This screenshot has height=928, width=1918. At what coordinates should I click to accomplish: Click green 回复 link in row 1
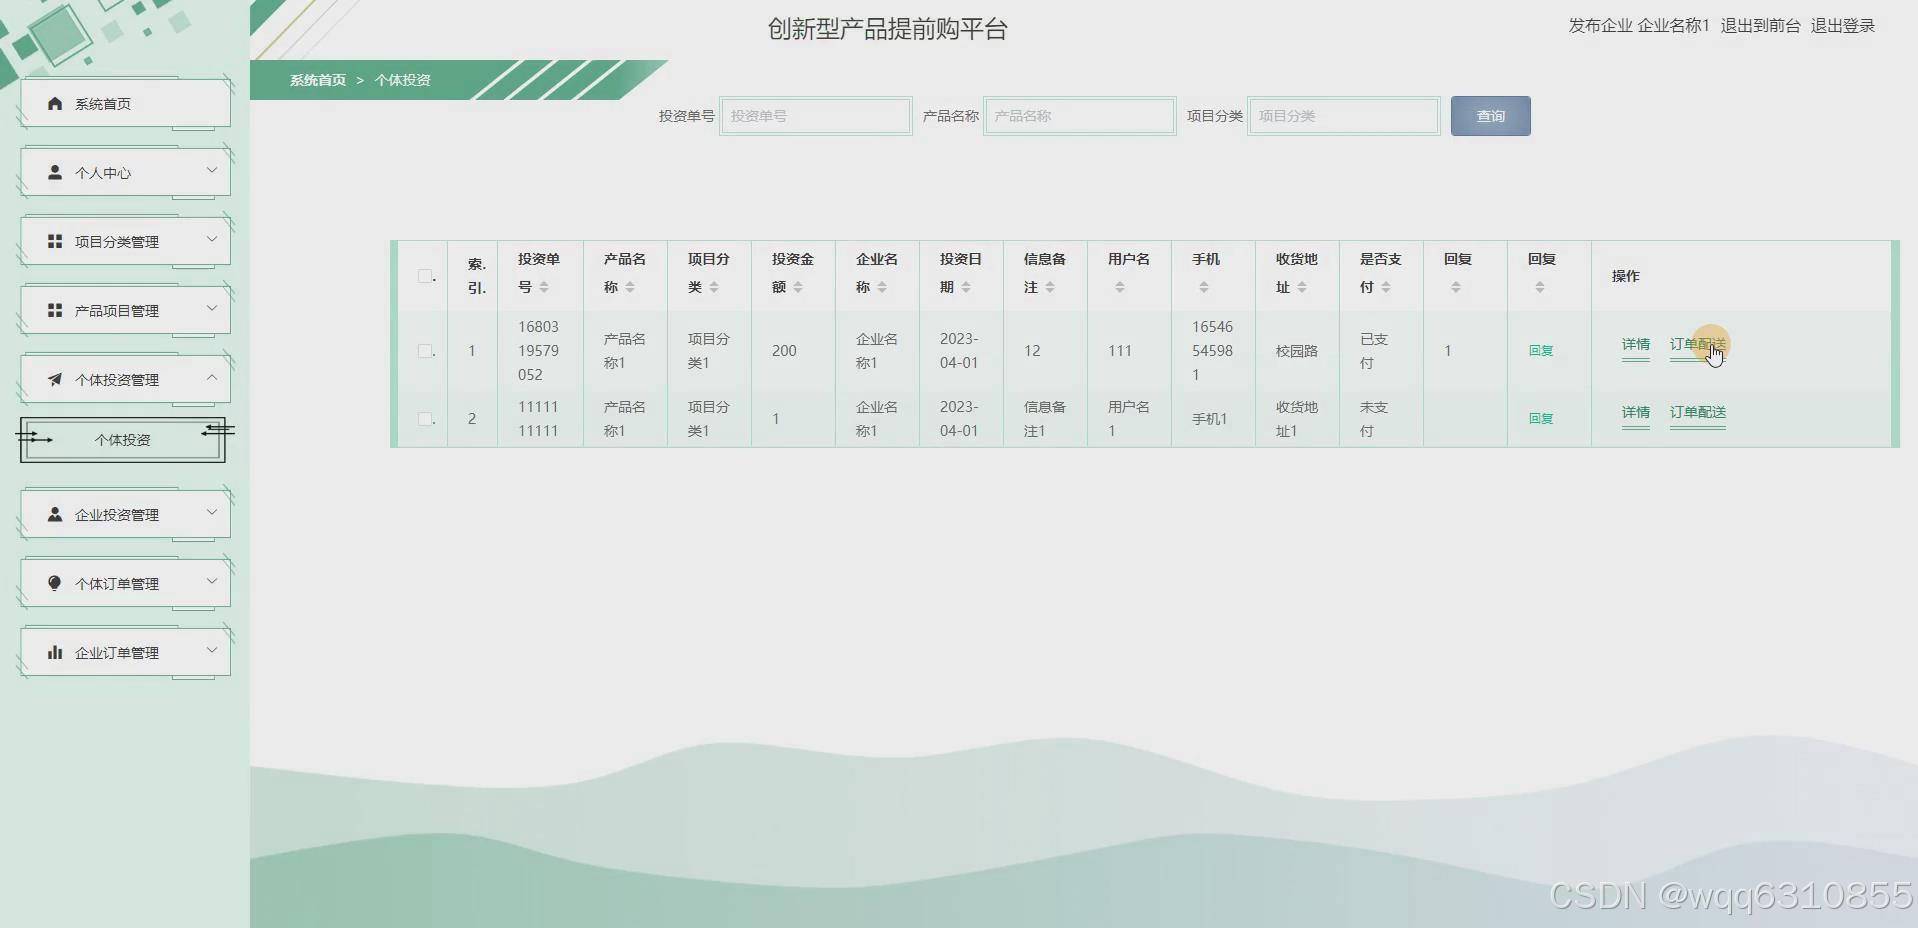pos(1541,351)
